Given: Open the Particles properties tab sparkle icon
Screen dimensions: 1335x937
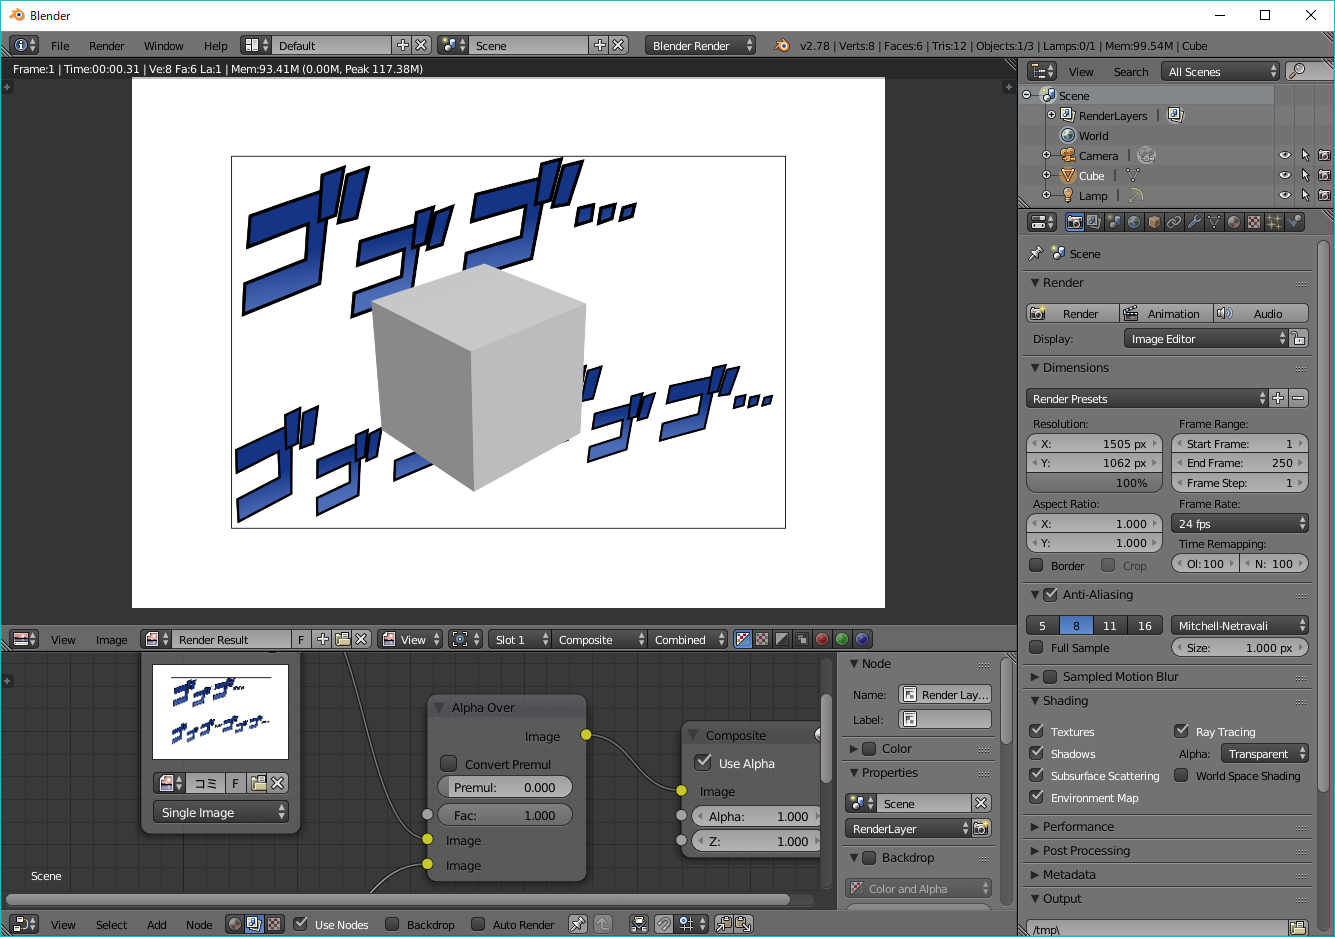Looking at the screenshot, I should [x=1274, y=222].
